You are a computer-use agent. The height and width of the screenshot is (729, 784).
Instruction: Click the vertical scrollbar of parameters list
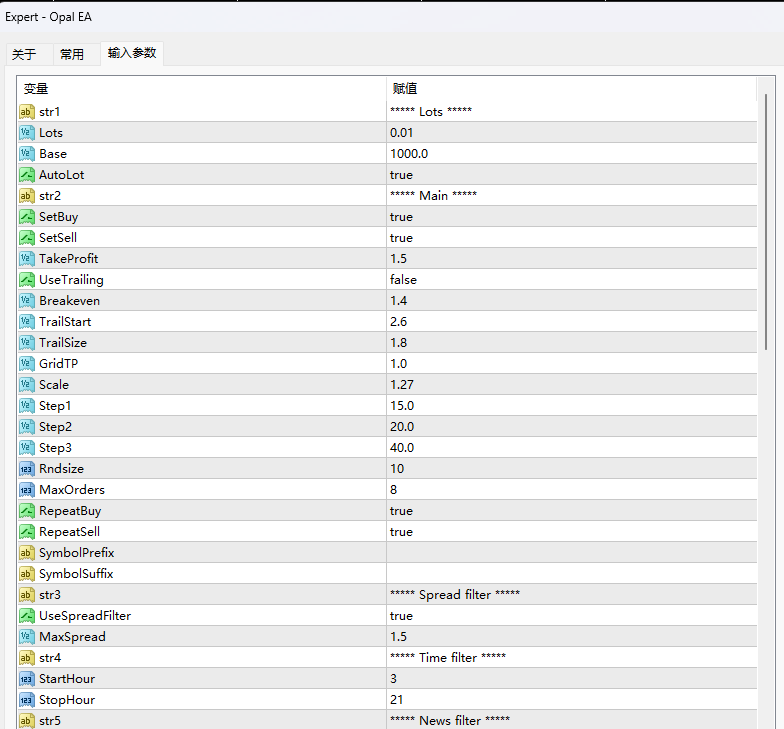767,220
